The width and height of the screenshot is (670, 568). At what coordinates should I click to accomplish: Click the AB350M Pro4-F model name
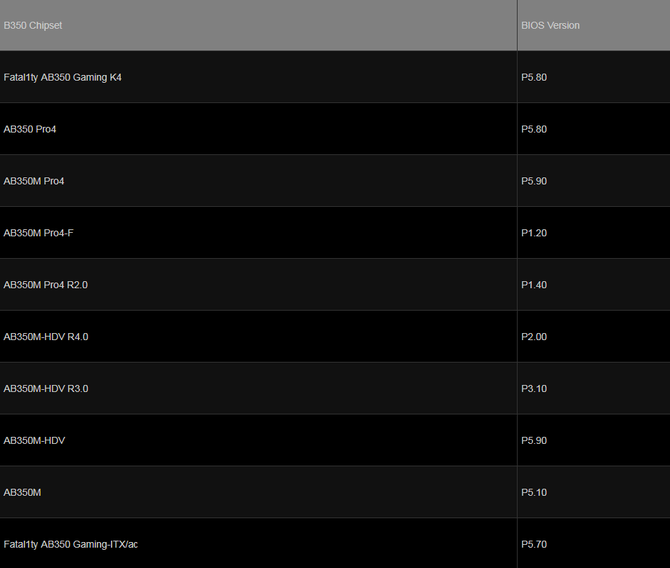(38, 233)
